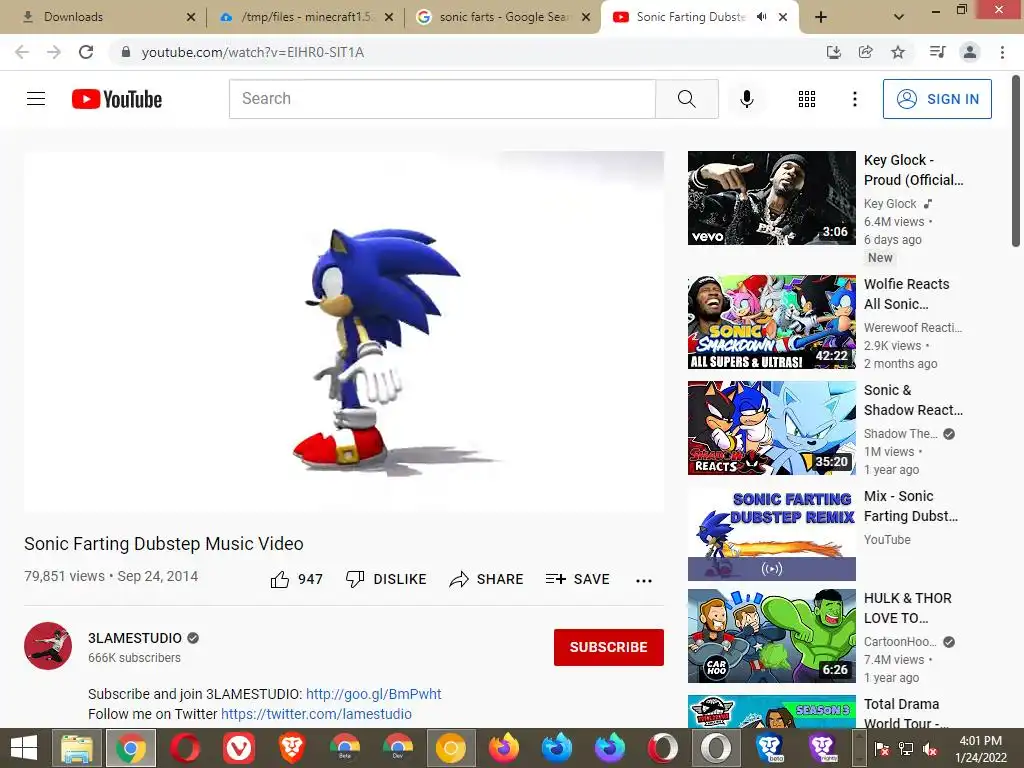This screenshot has height=768, width=1024.
Task: Open Sonic & Shadow React thumbnail
Action: (x=771, y=428)
